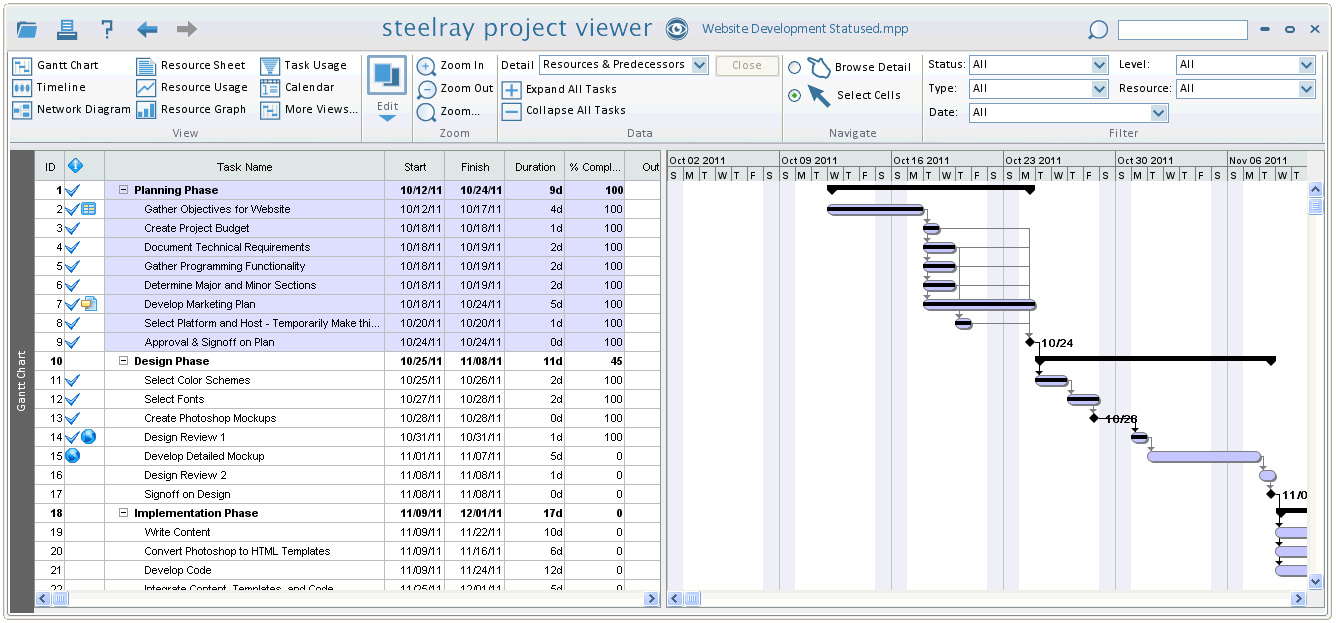
Task: Click the globe hyperlink icon on row 14
Action: [88, 437]
